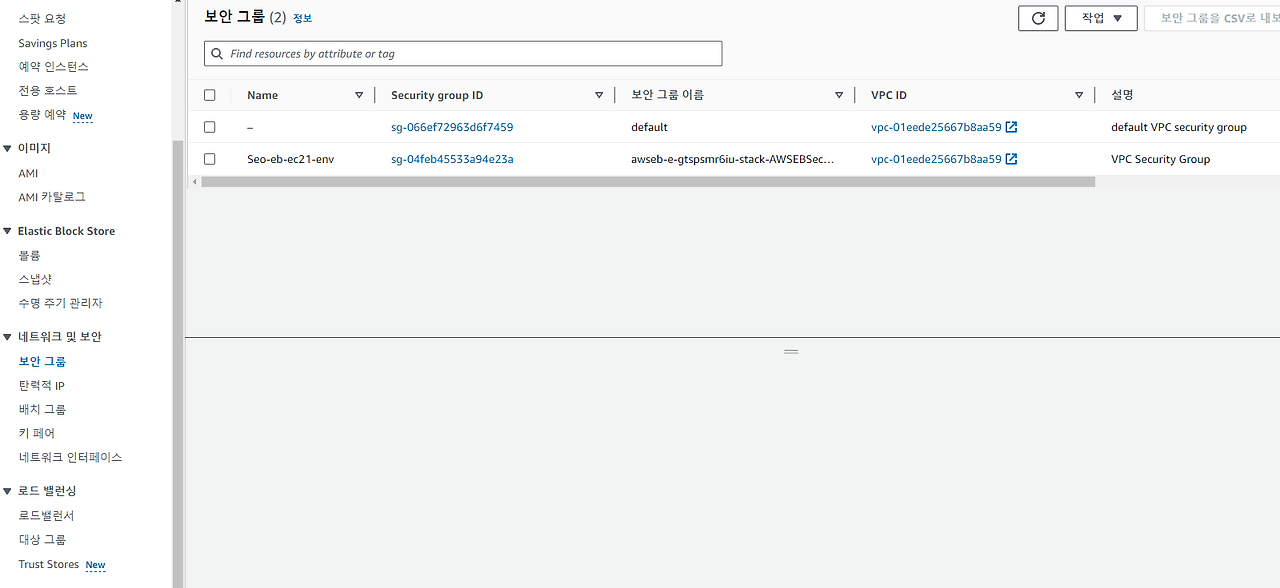Check the default security group row
Screen dimensions: 1280x588
[x=209, y=127]
